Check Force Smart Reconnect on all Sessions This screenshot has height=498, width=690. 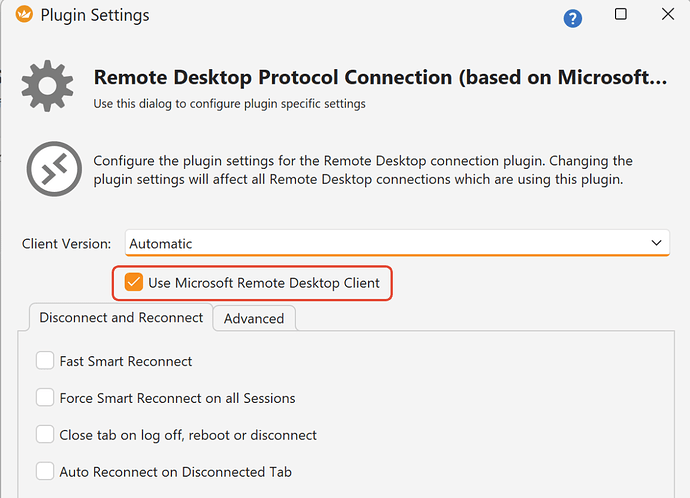[x=45, y=398]
